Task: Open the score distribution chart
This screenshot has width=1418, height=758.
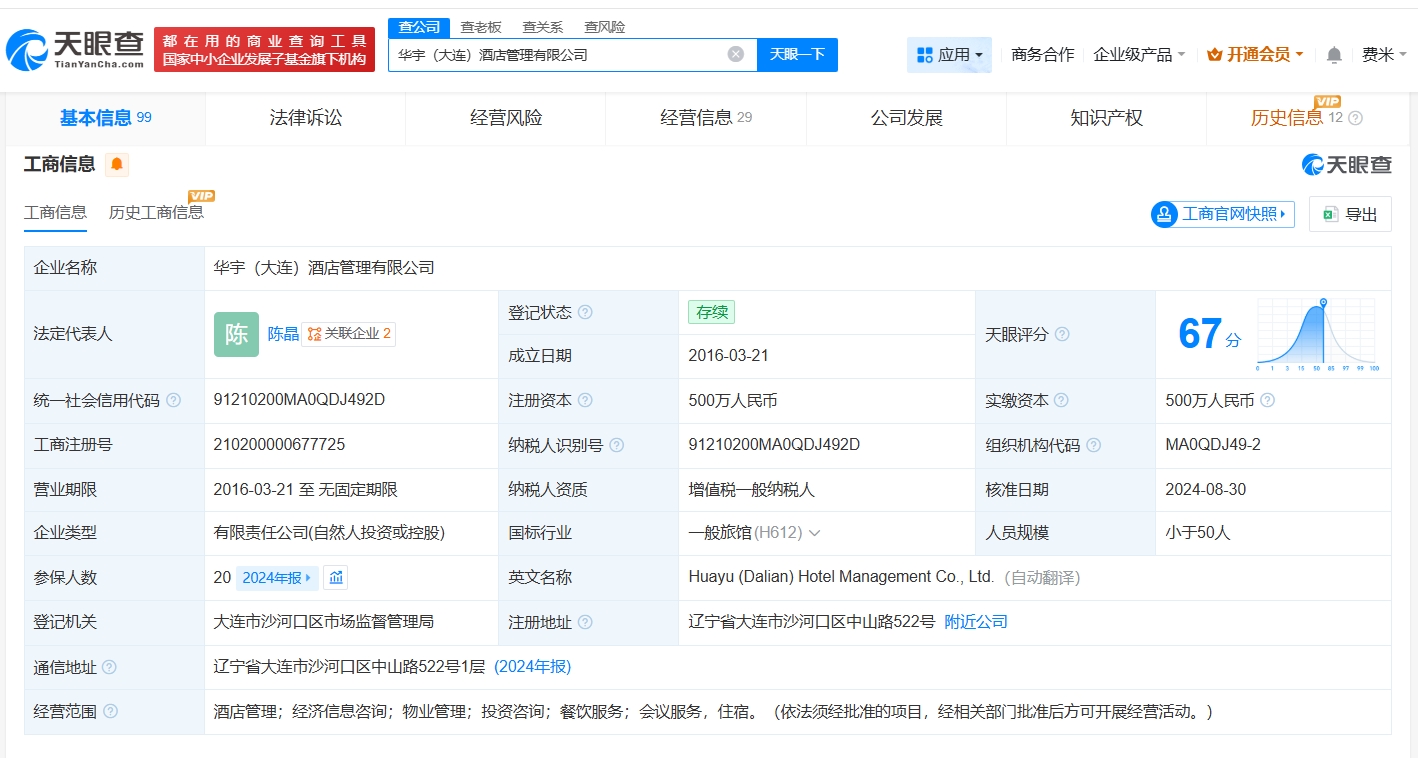Action: click(x=1318, y=335)
